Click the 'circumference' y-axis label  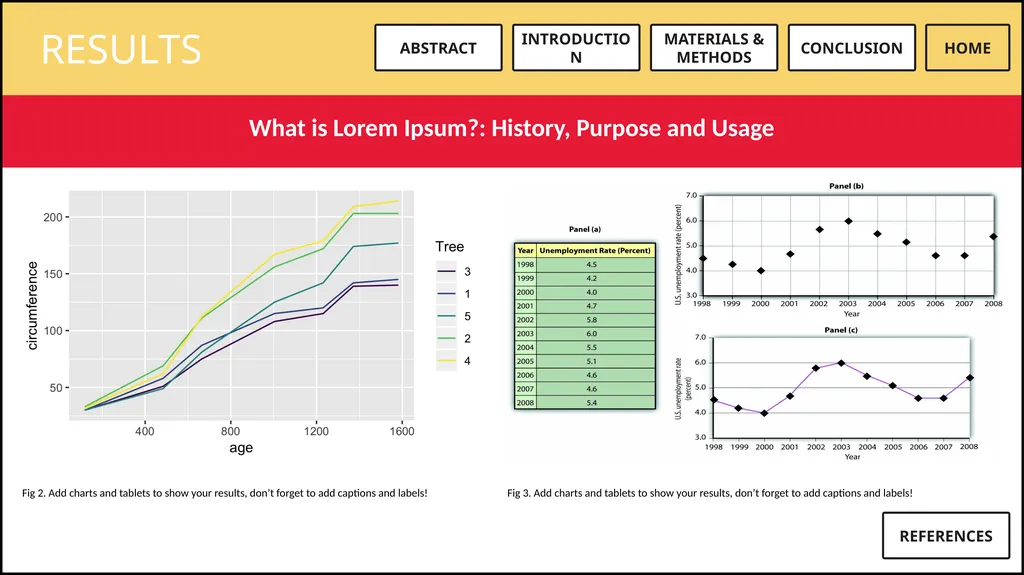[x=33, y=305]
